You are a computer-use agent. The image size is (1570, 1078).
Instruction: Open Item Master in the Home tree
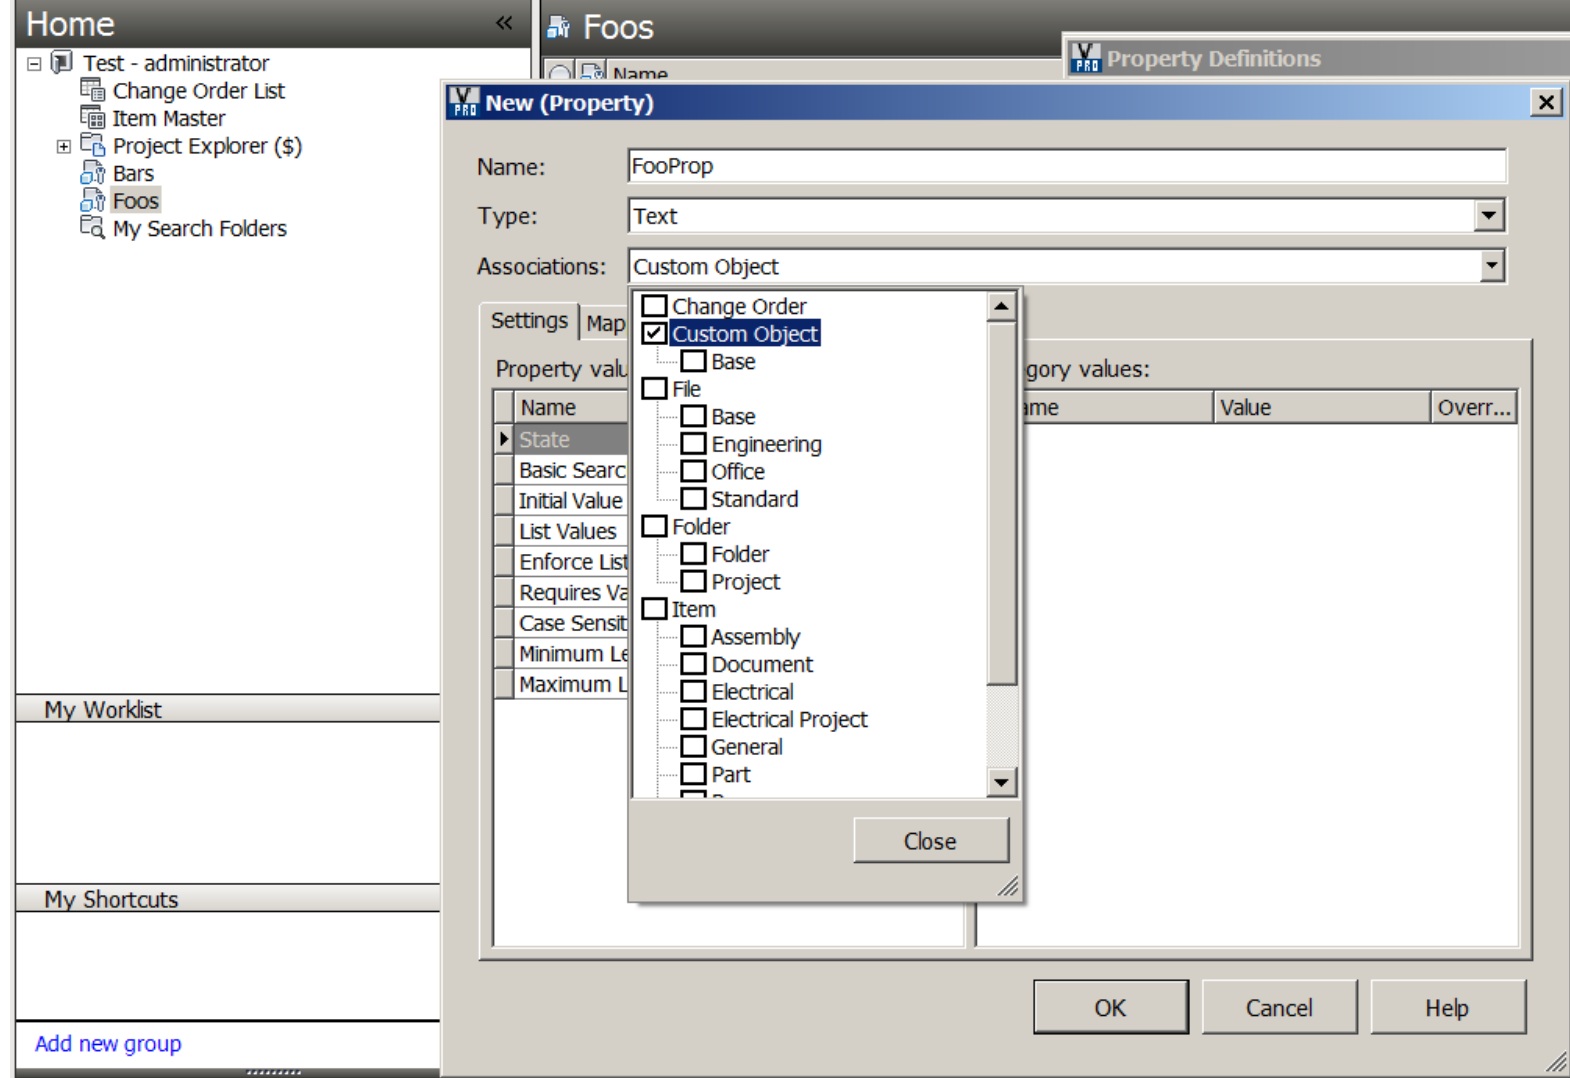point(168,118)
